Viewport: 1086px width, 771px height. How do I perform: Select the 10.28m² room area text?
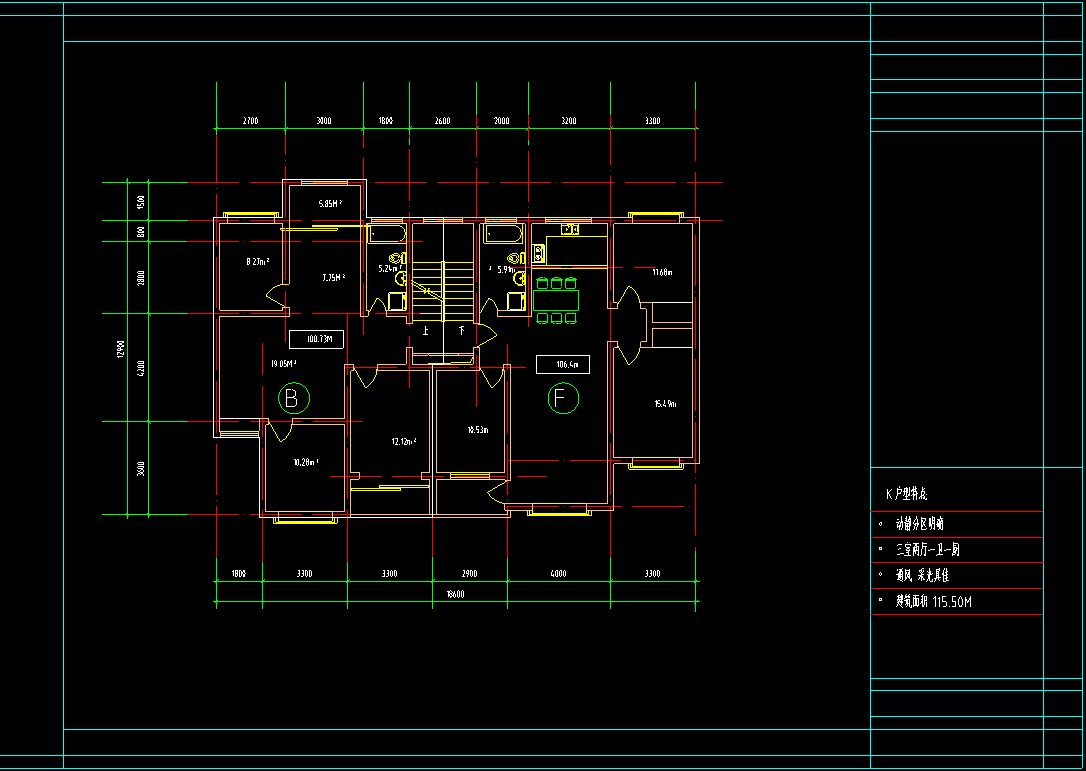coord(305,462)
